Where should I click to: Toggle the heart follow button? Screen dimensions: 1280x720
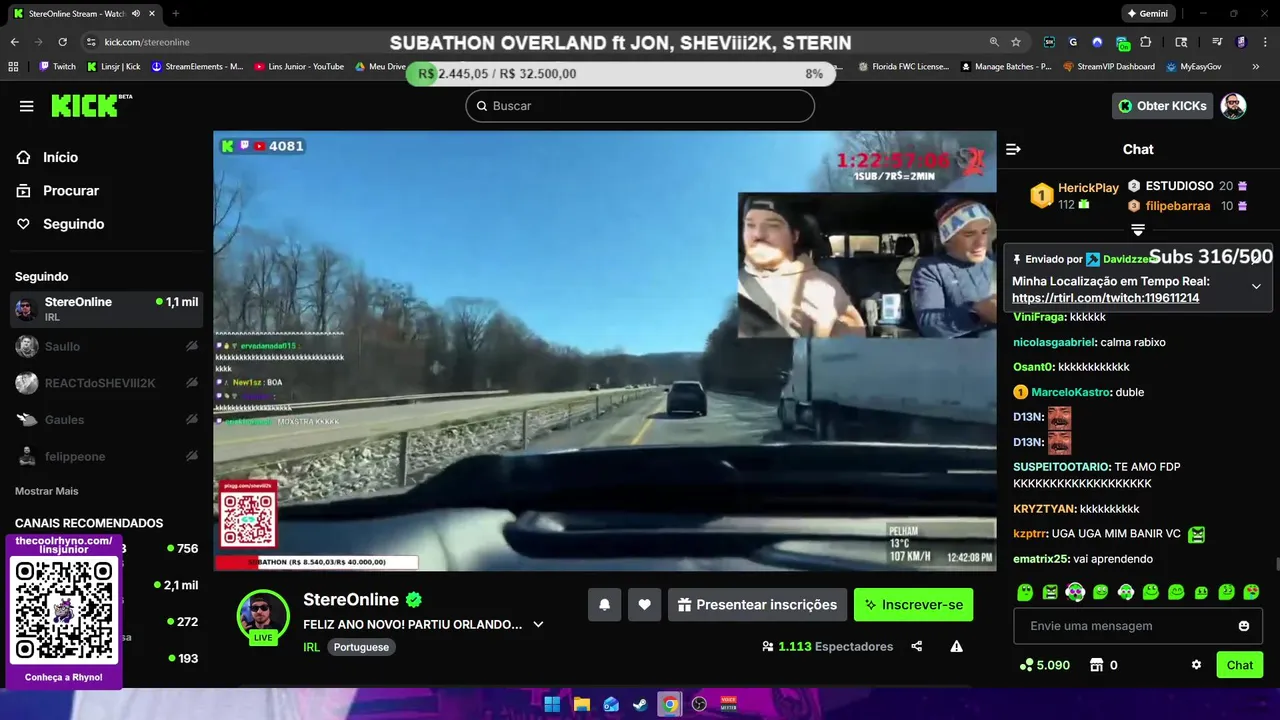click(644, 604)
